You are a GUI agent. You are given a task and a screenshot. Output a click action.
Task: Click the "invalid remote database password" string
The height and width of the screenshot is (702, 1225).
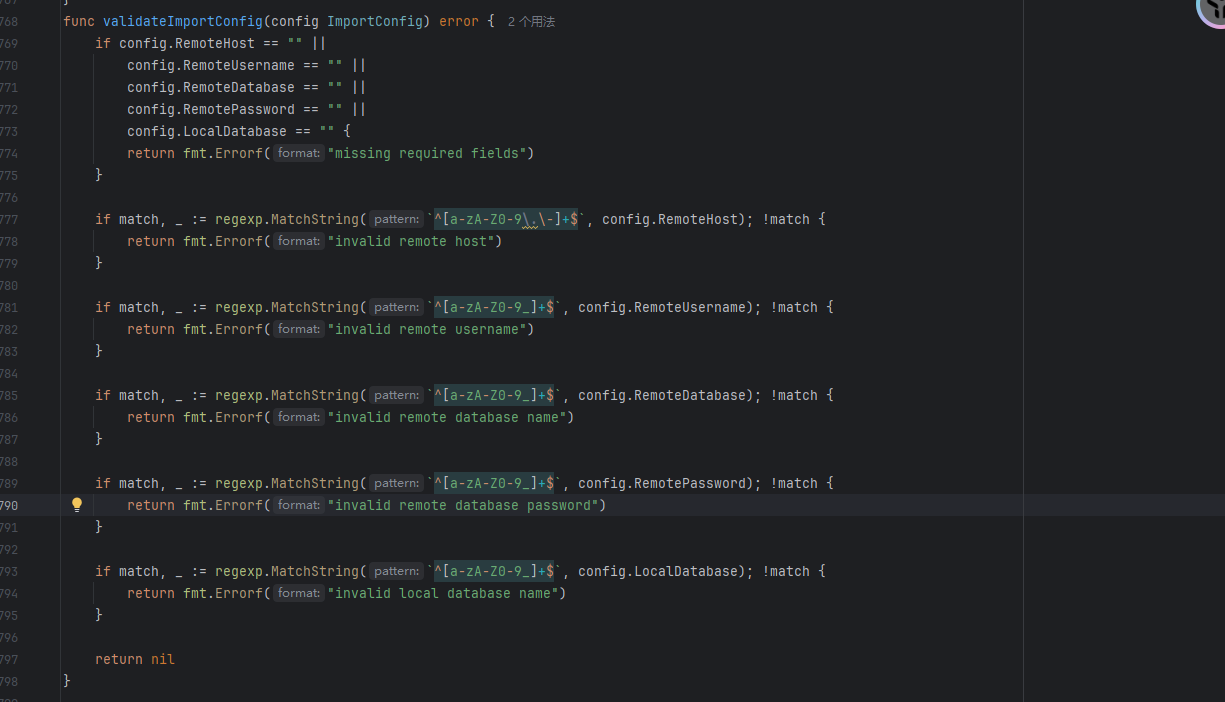pos(467,505)
